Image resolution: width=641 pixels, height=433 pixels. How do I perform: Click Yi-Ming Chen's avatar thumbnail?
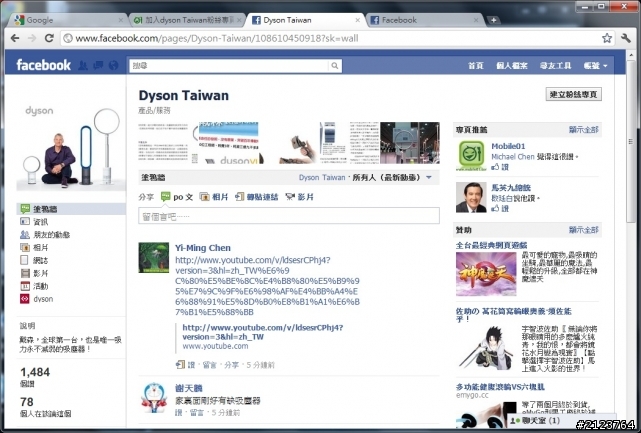pos(154,258)
